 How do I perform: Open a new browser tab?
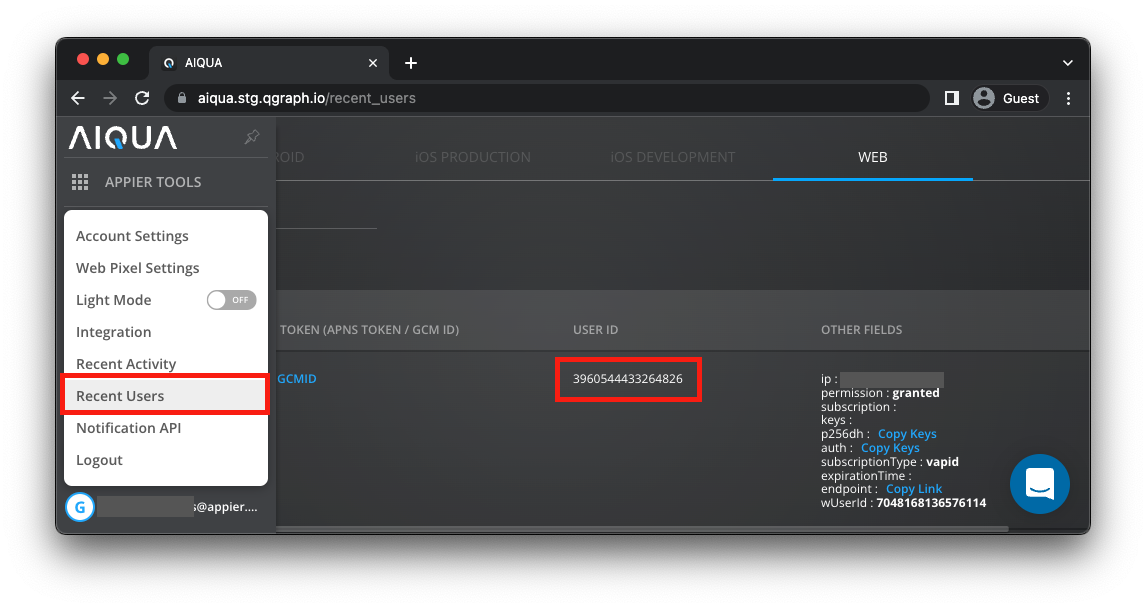point(410,63)
